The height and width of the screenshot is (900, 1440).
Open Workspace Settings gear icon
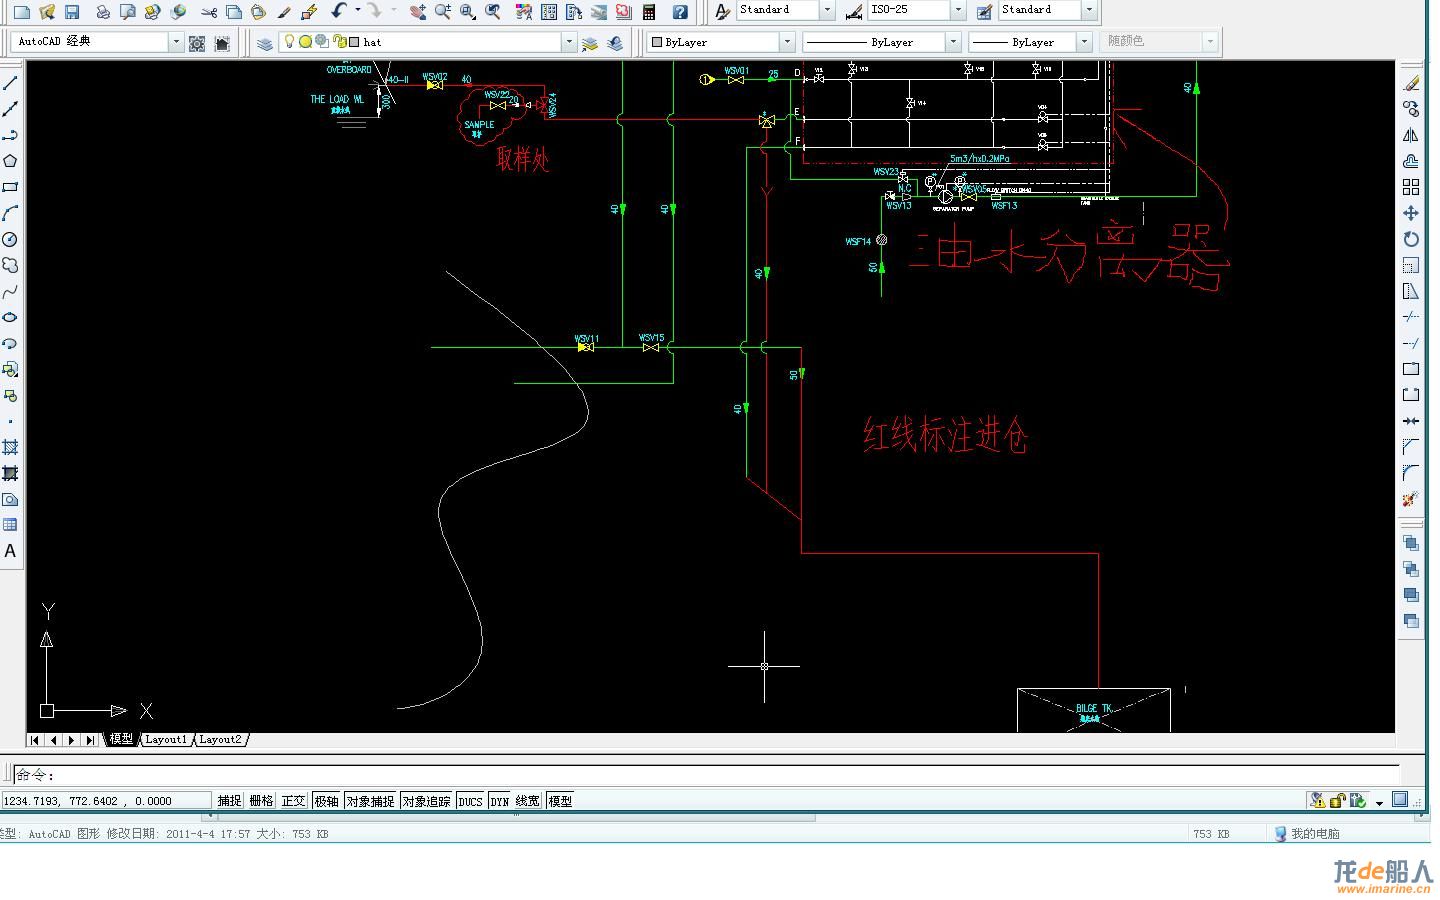[197, 43]
